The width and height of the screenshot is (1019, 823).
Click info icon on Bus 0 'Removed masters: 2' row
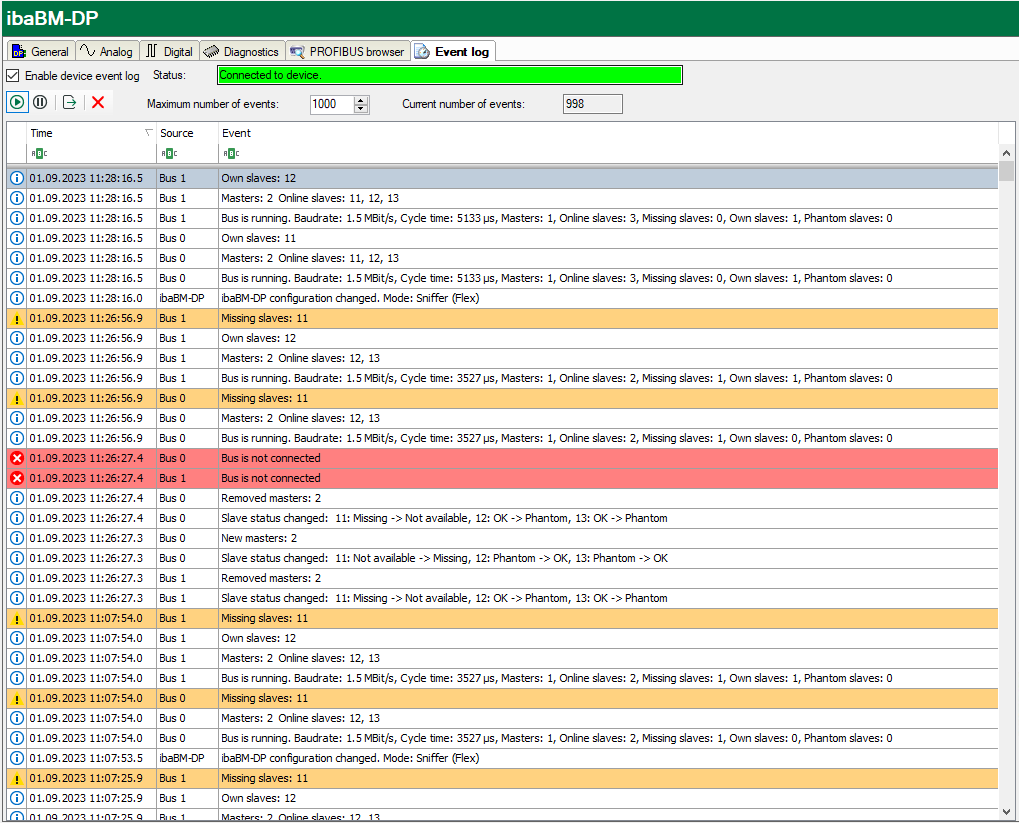tap(17, 499)
